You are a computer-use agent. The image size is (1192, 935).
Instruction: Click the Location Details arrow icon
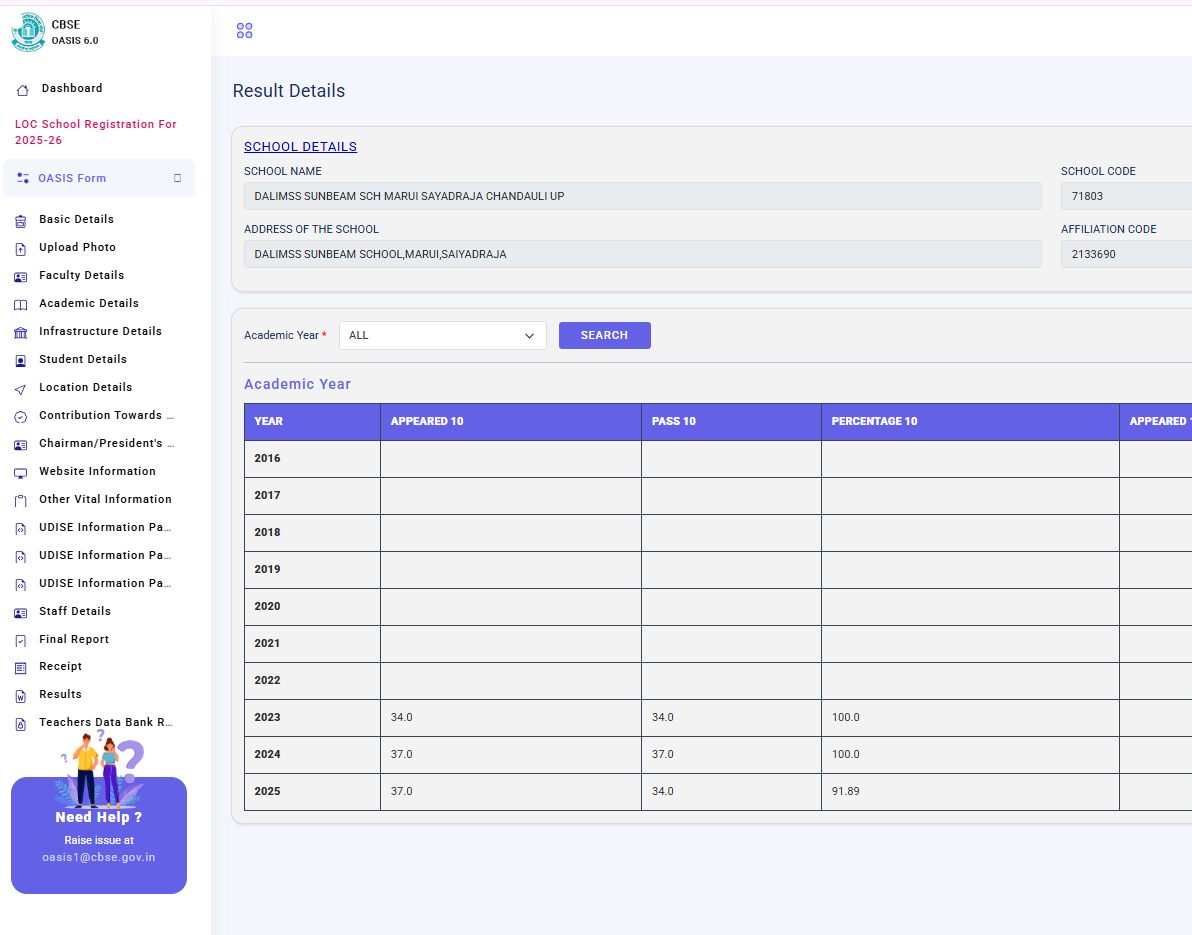coord(20,388)
